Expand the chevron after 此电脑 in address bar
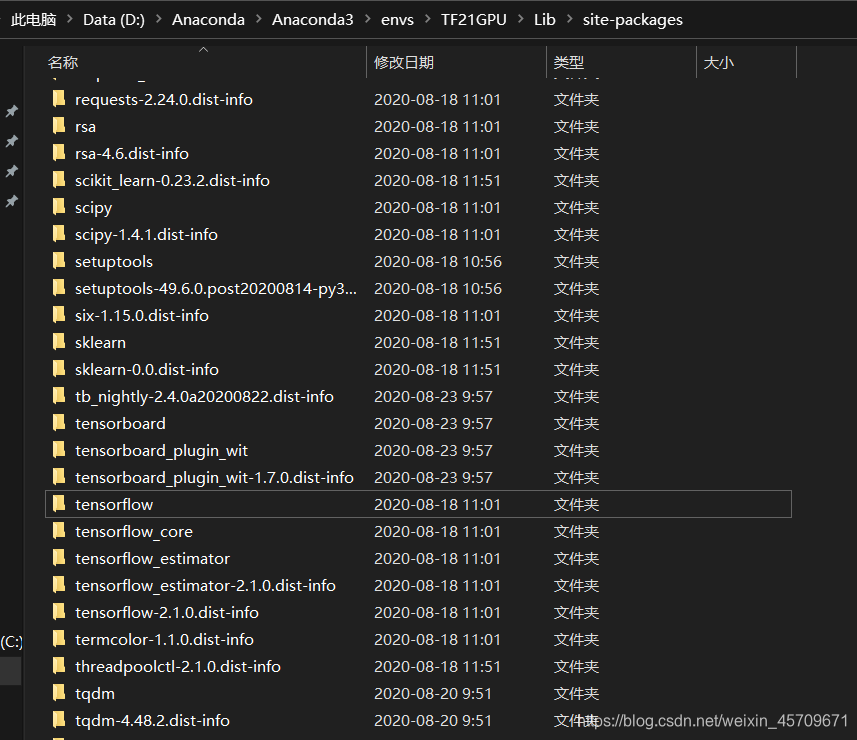 (69, 19)
